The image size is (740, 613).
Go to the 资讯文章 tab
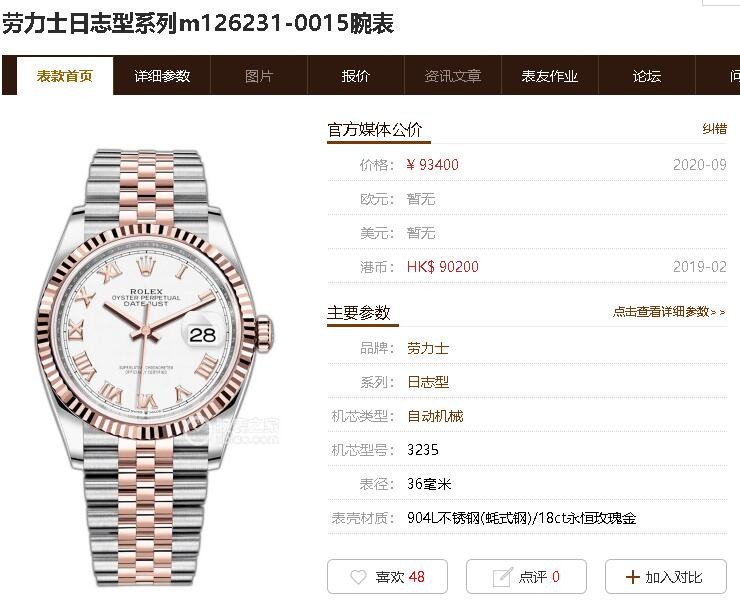(453, 76)
